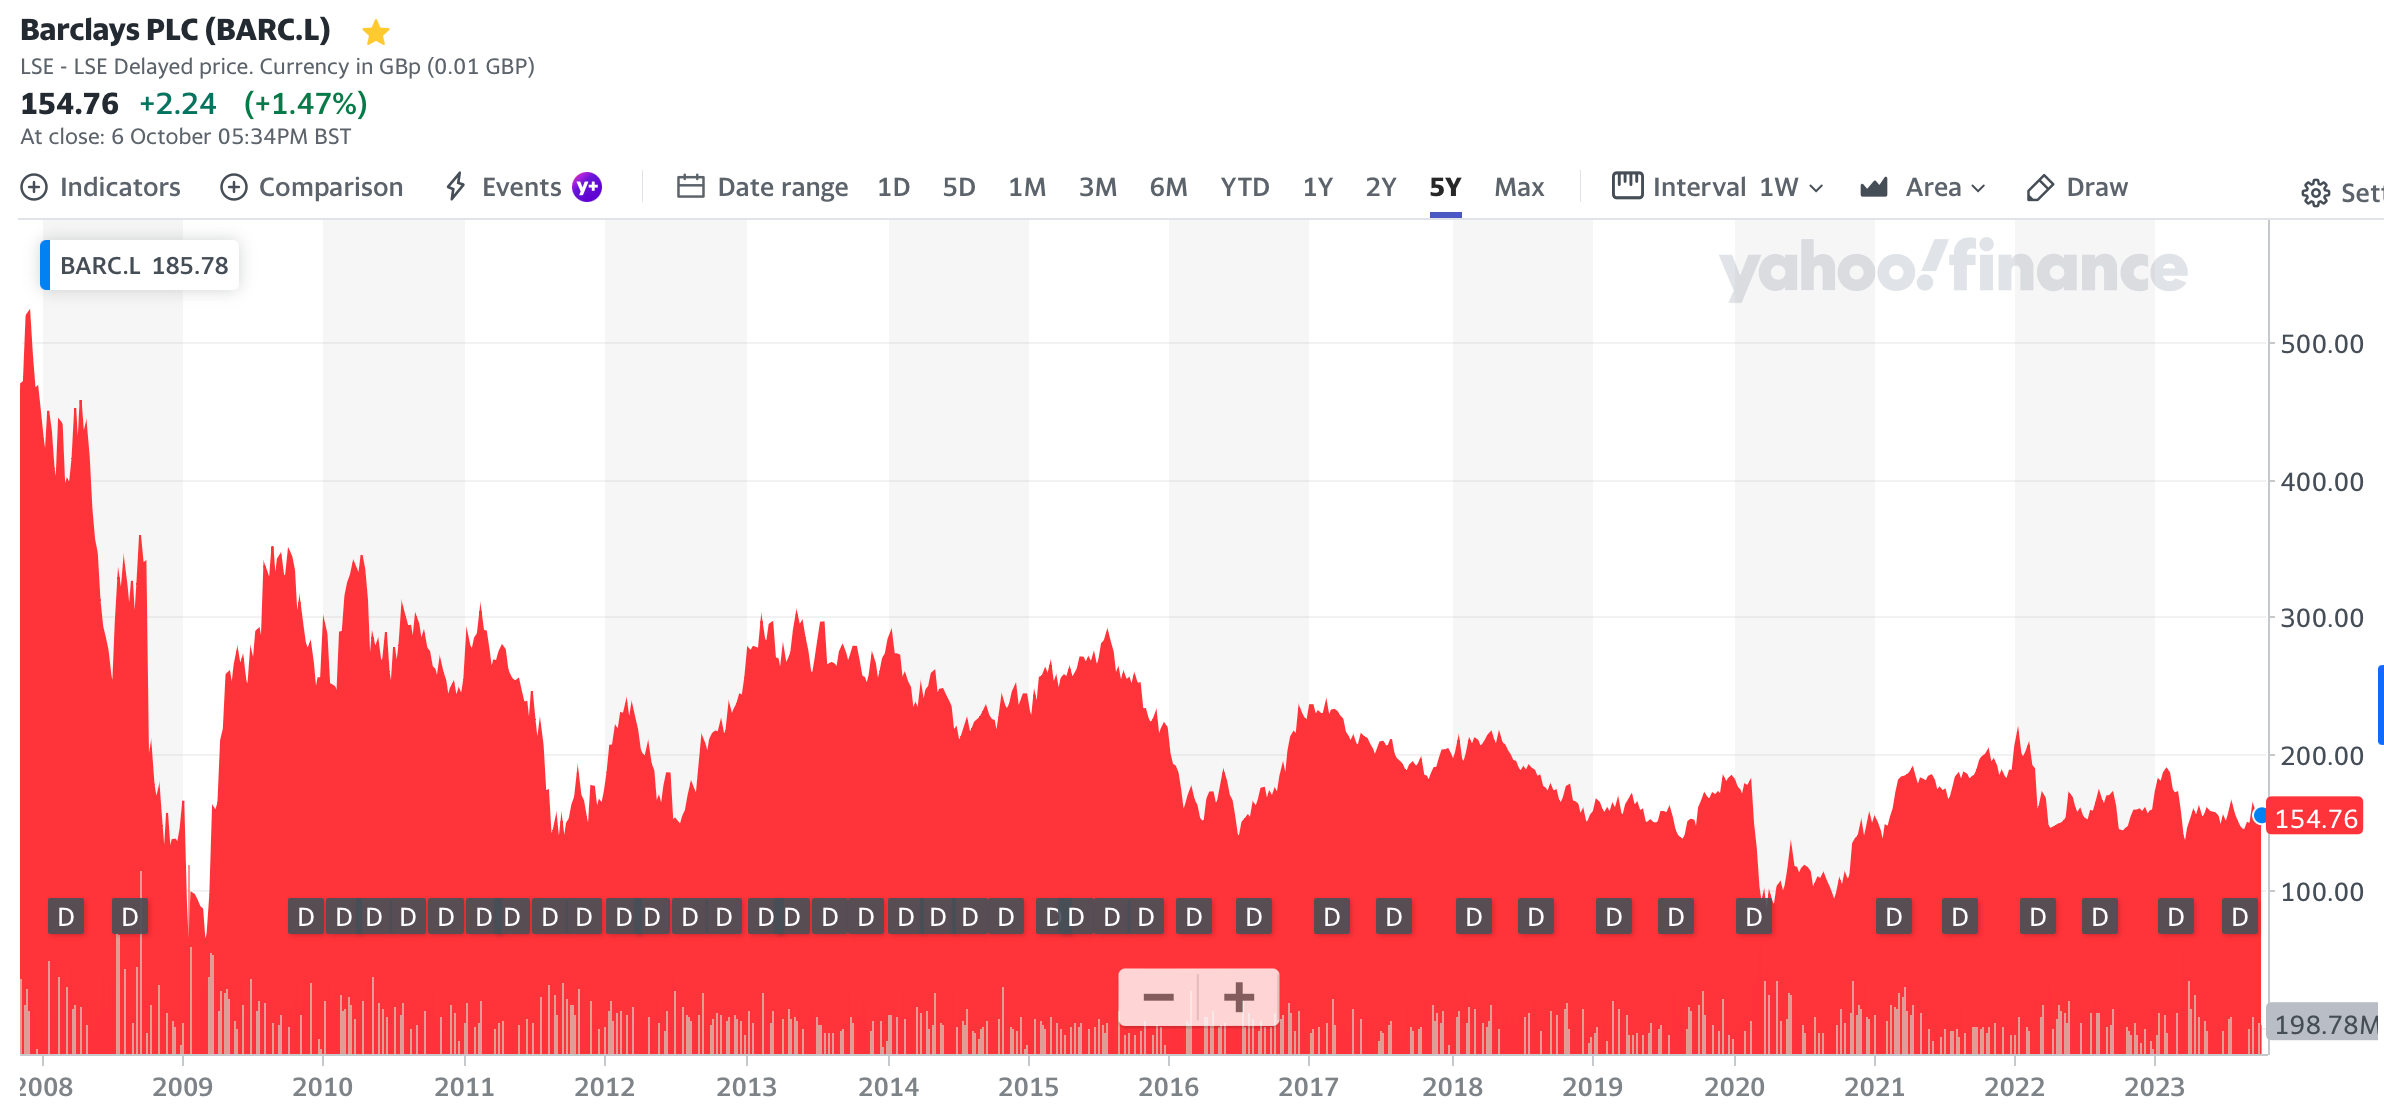Screen dimensions: 2384x1120
Task: Select the 1D range
Action: pos(893,187)
